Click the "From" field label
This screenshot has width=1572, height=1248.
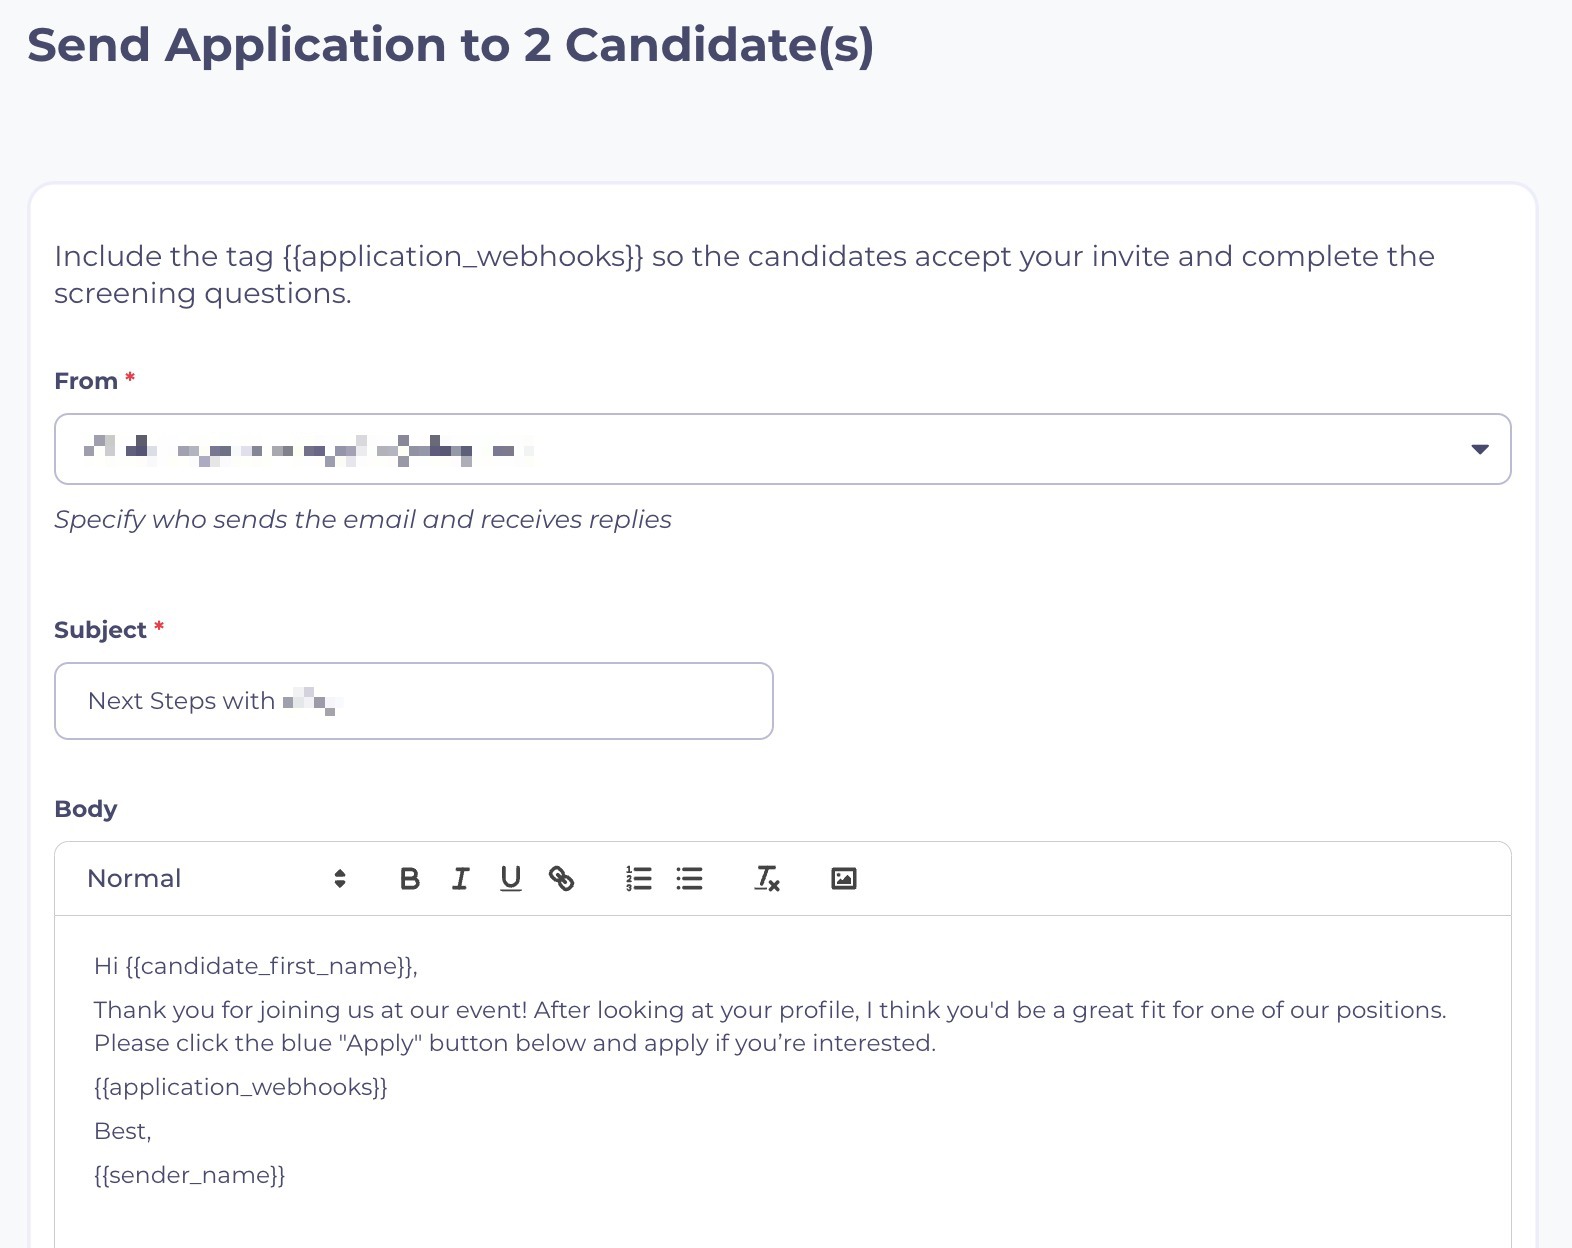pos(86,381)
